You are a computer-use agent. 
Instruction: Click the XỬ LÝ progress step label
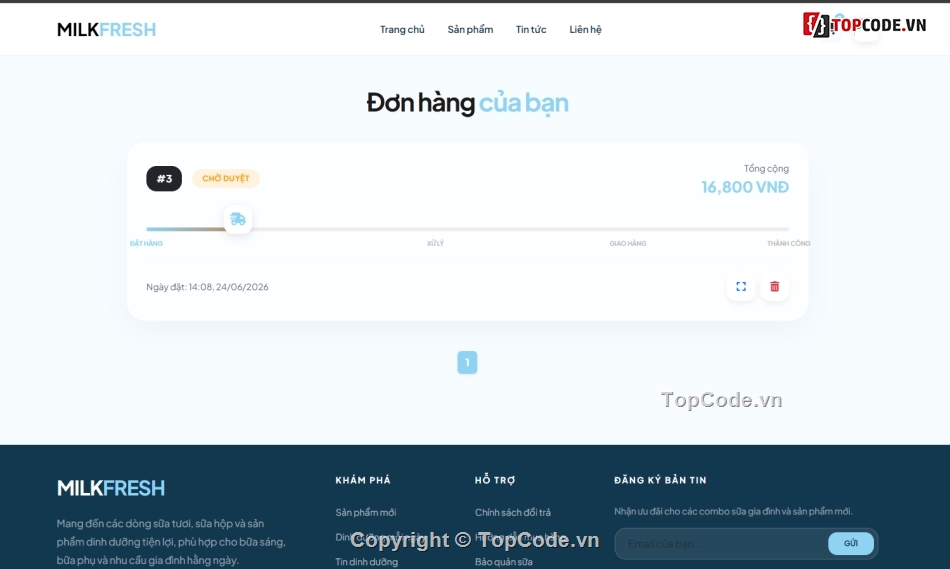tap(435, 244)
